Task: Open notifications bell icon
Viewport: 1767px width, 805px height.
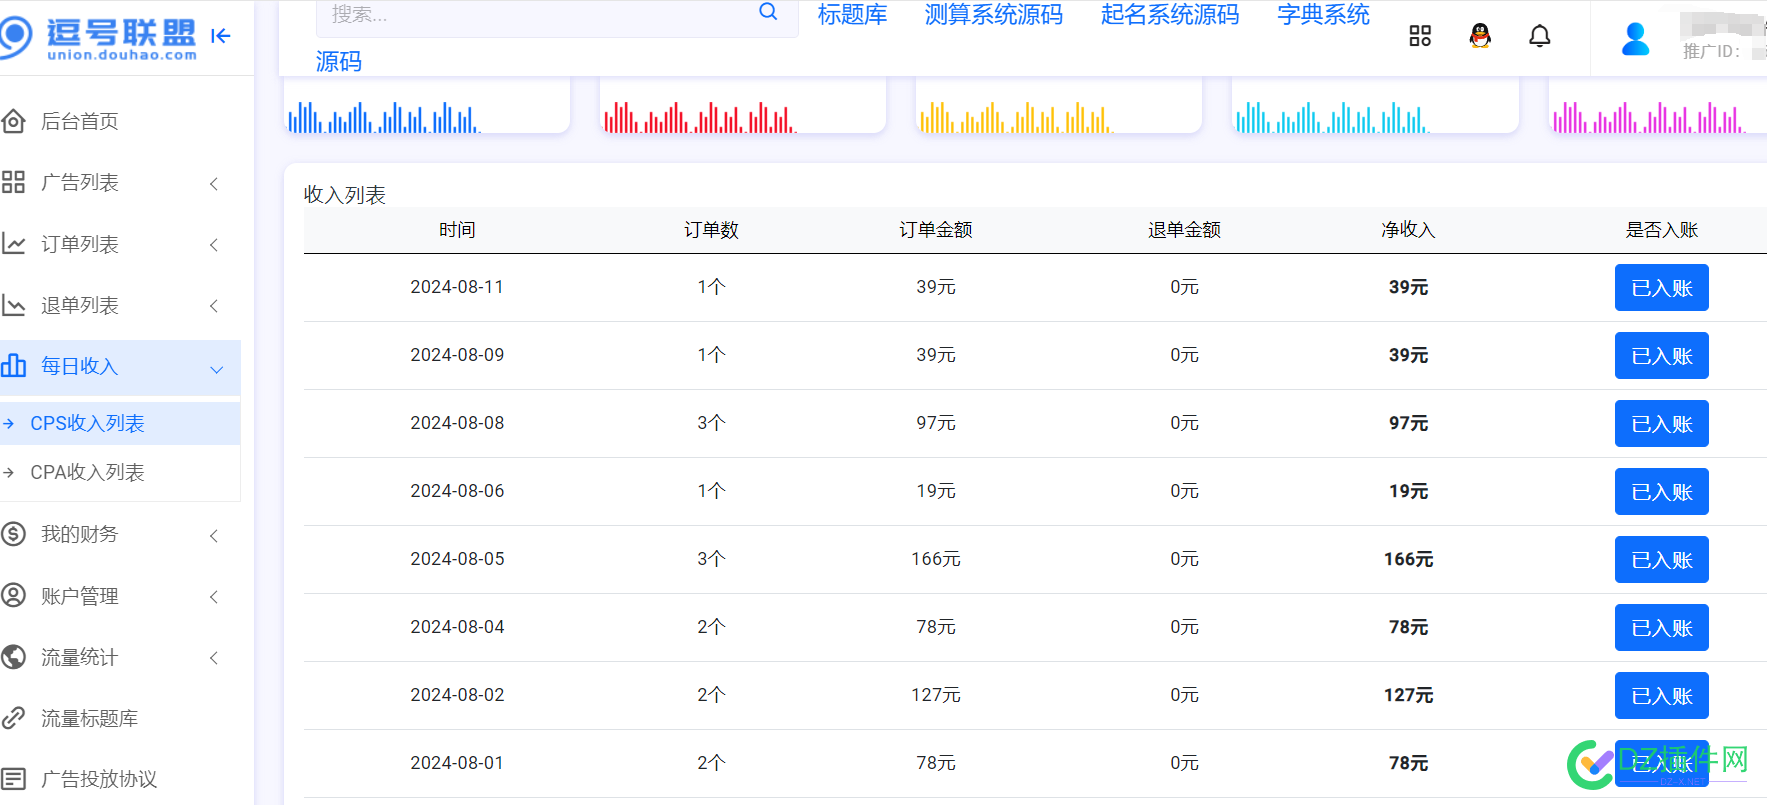Action: [1540, 36]
